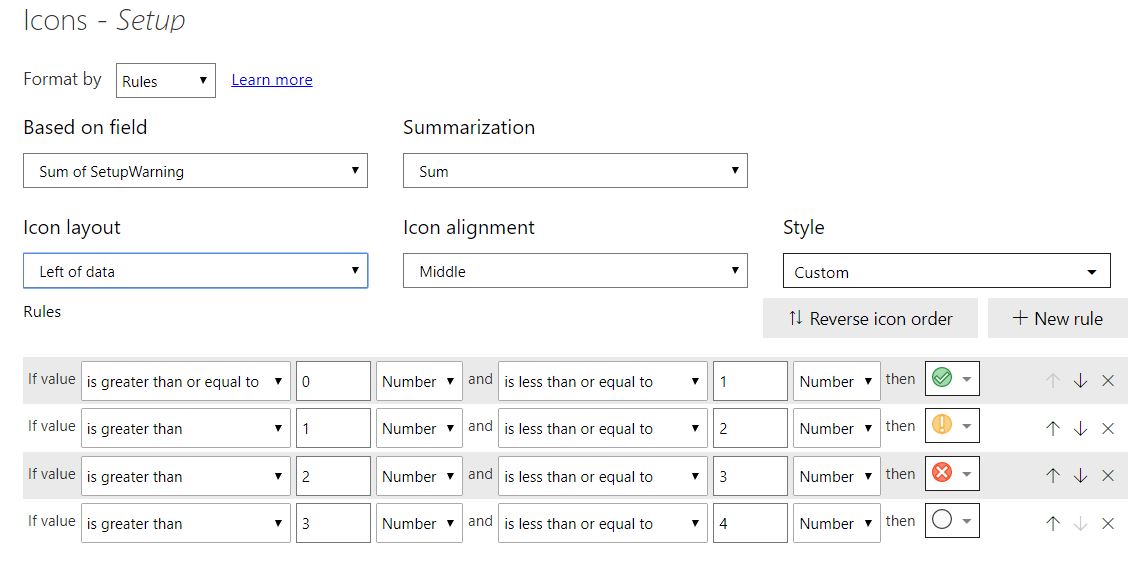Open the Icon alignment Middle dropdown
This screenshot has width=1148, height=564.
click(x=575, y=271)
